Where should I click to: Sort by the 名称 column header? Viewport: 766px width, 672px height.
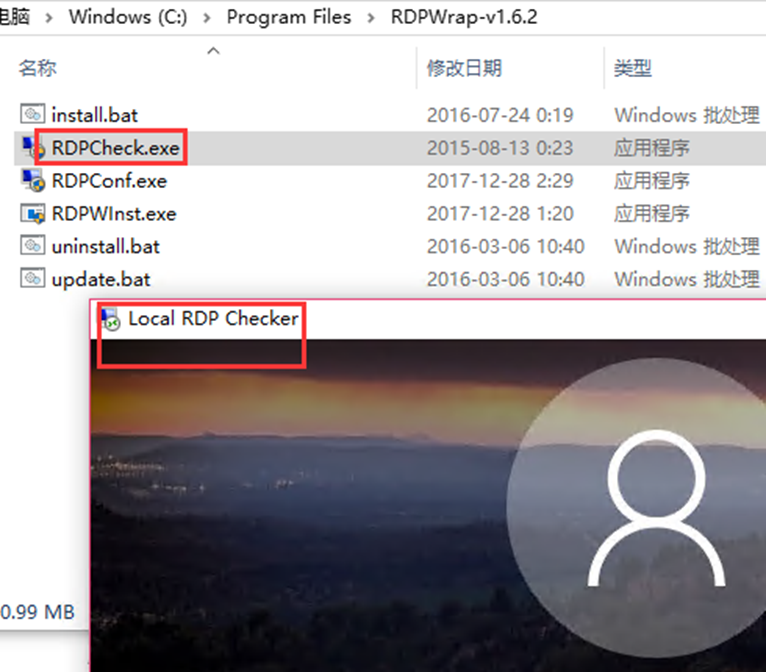click(x=38, y=68)
